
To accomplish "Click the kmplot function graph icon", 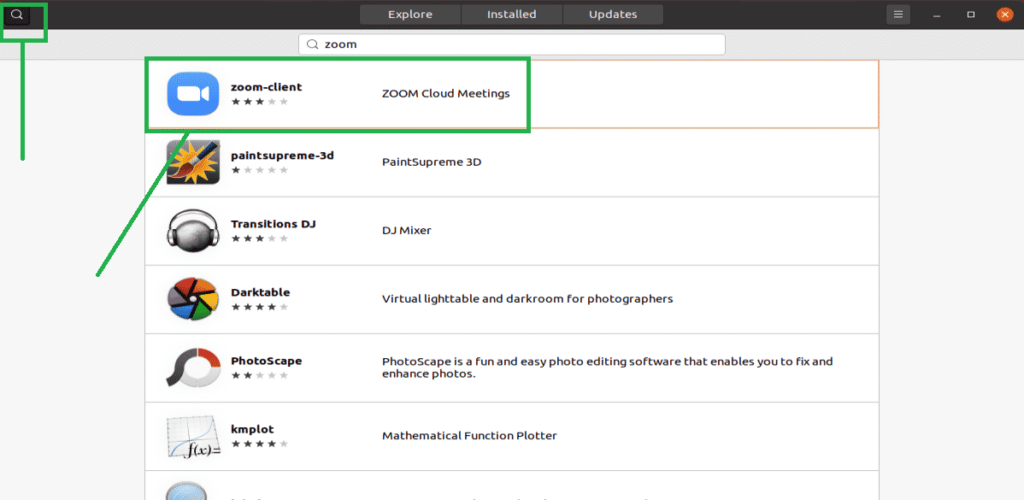I will tap(193, 436).
